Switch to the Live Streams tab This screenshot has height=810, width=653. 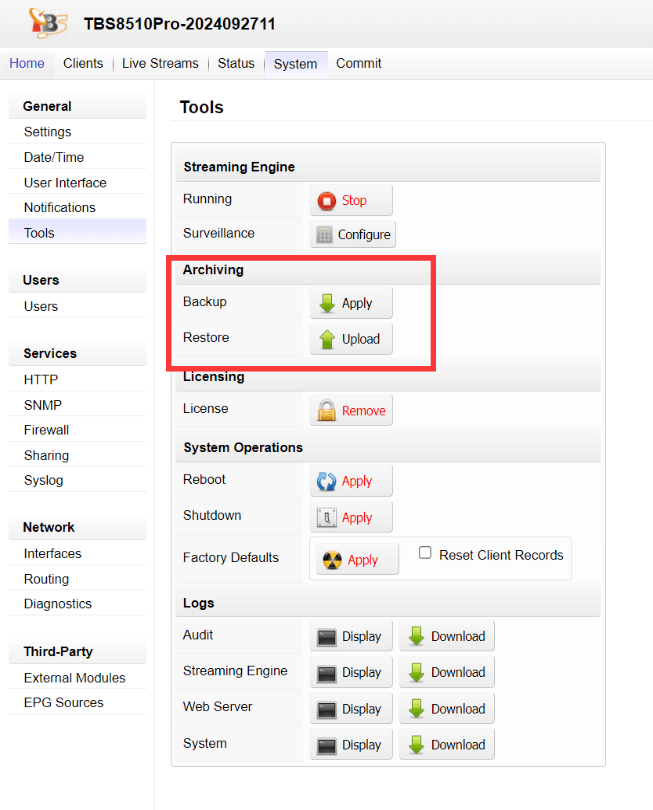tap(160, 63)
